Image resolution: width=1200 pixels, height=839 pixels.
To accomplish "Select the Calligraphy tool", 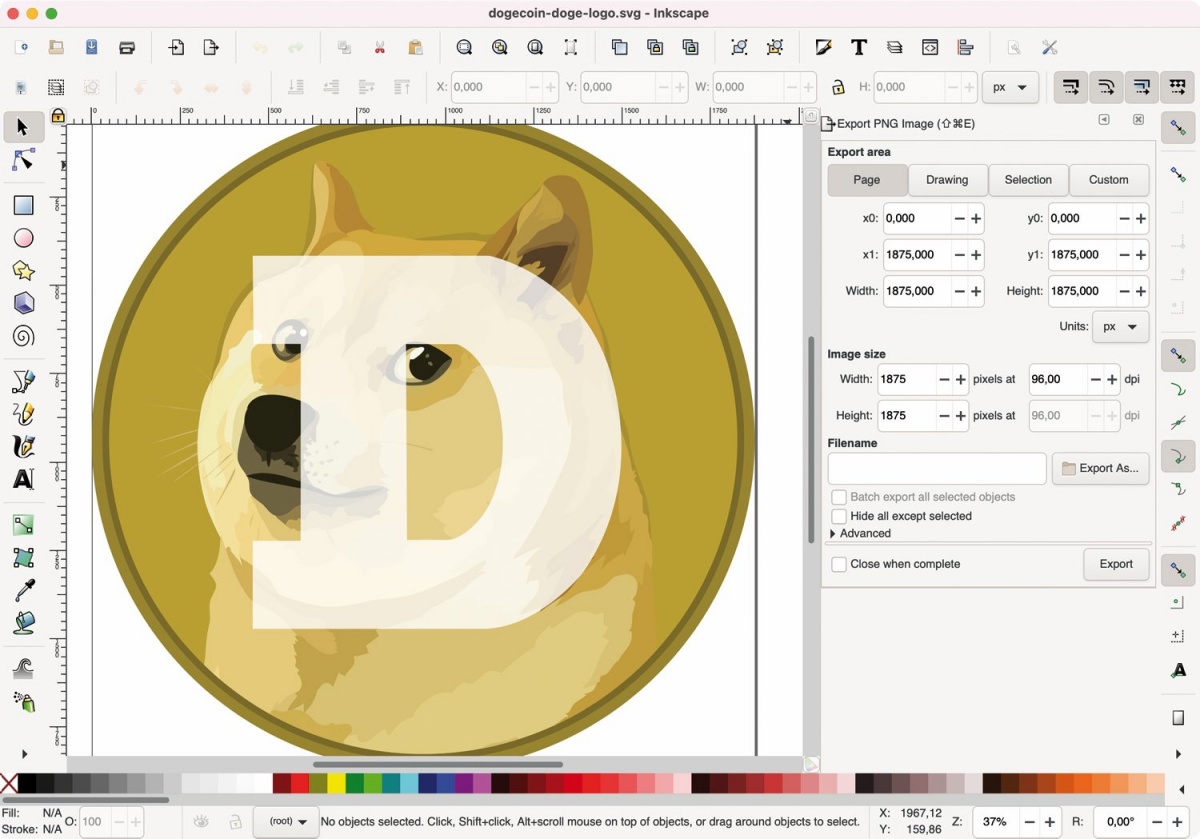I will pos(23,446).
